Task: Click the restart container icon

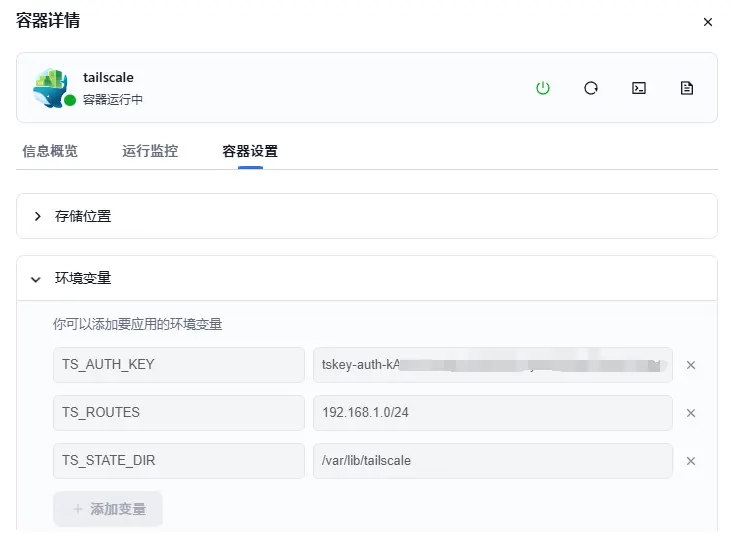Action: [x=591, y=88]
